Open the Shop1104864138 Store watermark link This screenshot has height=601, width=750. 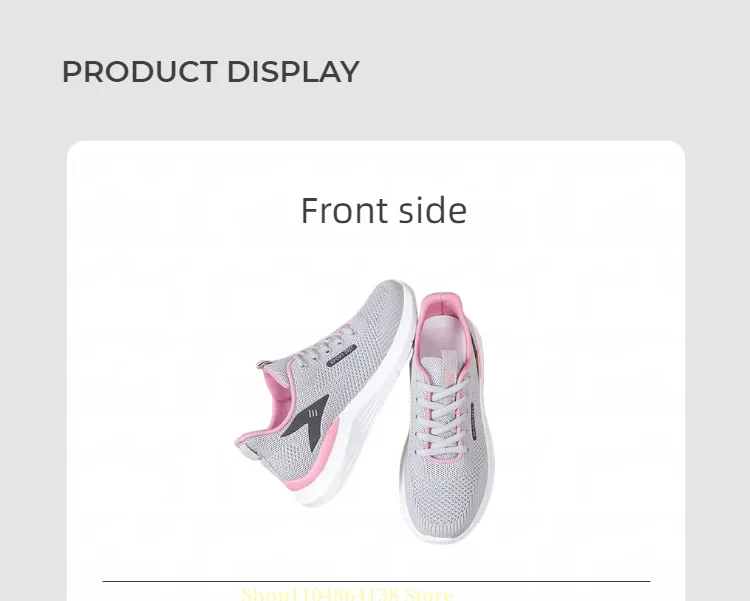tap(347, 594)
